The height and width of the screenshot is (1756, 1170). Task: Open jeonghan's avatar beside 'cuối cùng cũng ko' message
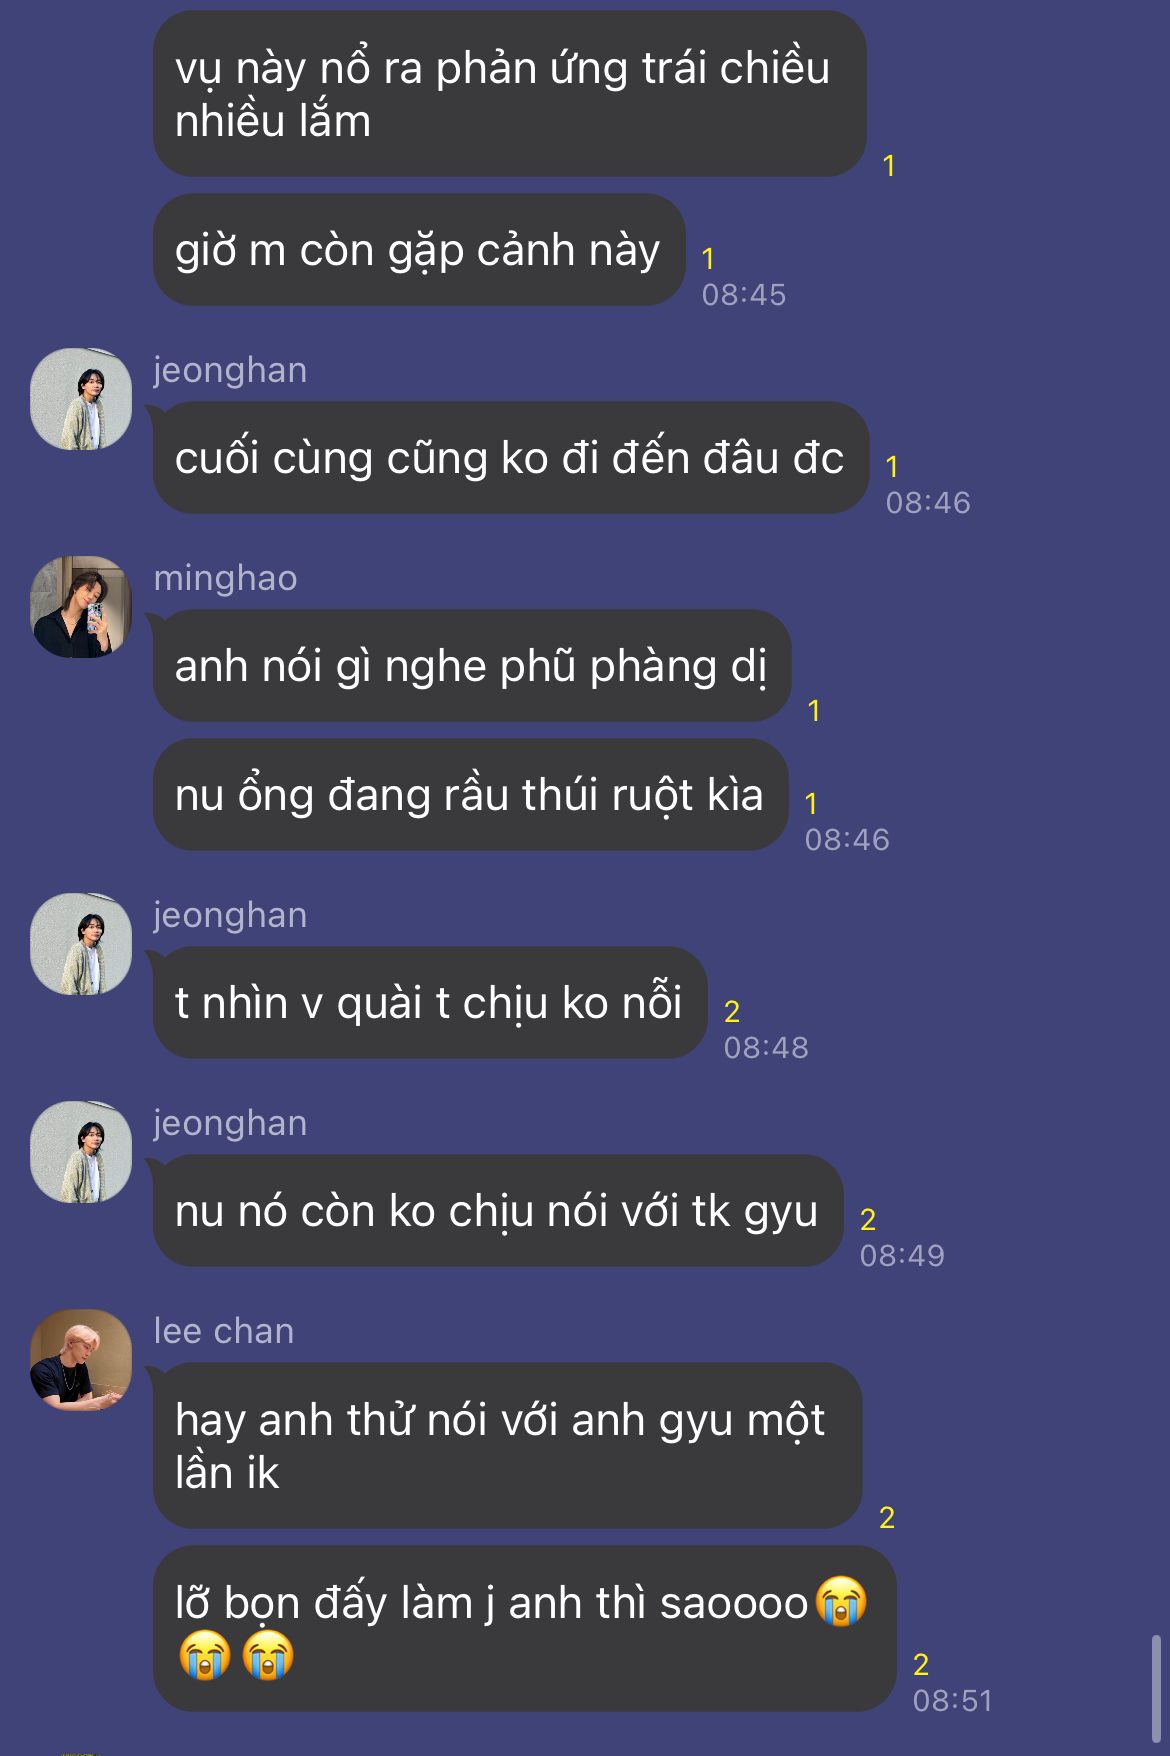point(81,399)
